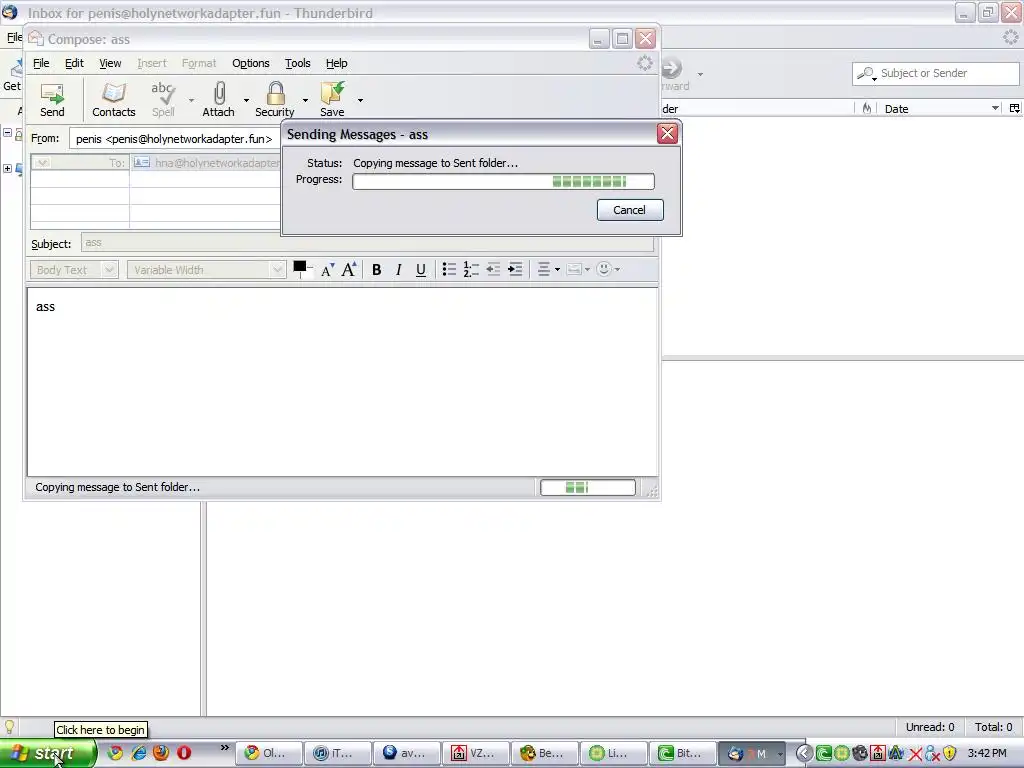Switch to the iT... taskbar window

pos(338,753)
